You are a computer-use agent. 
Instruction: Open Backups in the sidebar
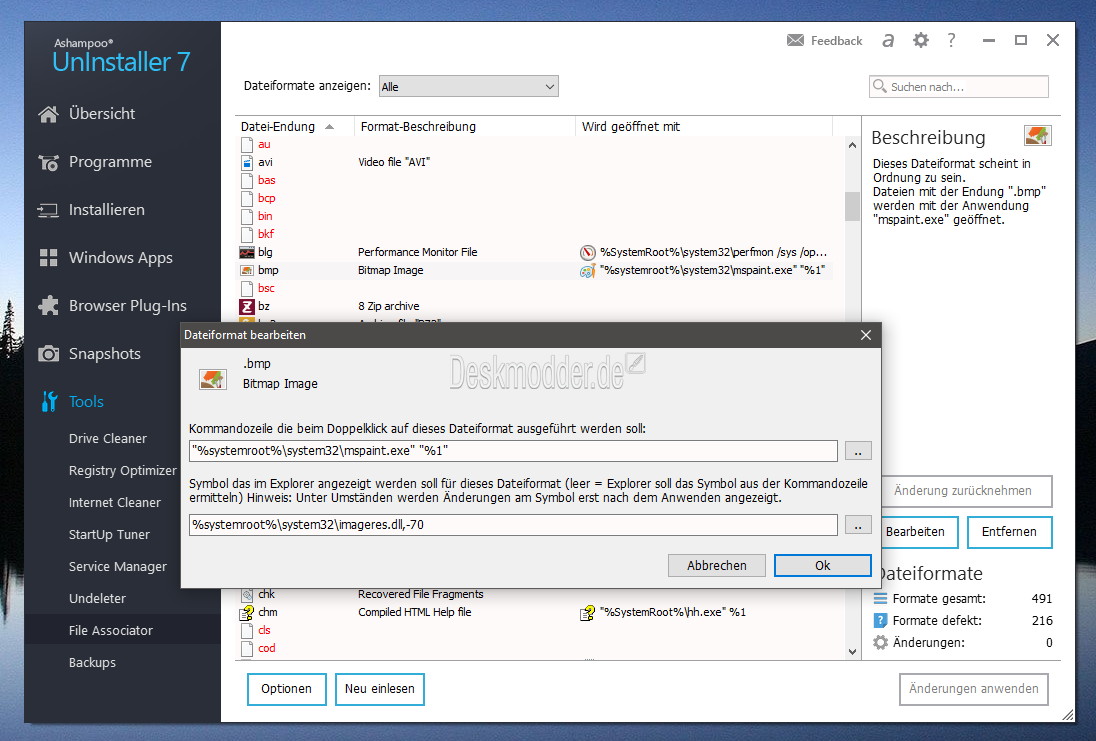coord(92,663)
